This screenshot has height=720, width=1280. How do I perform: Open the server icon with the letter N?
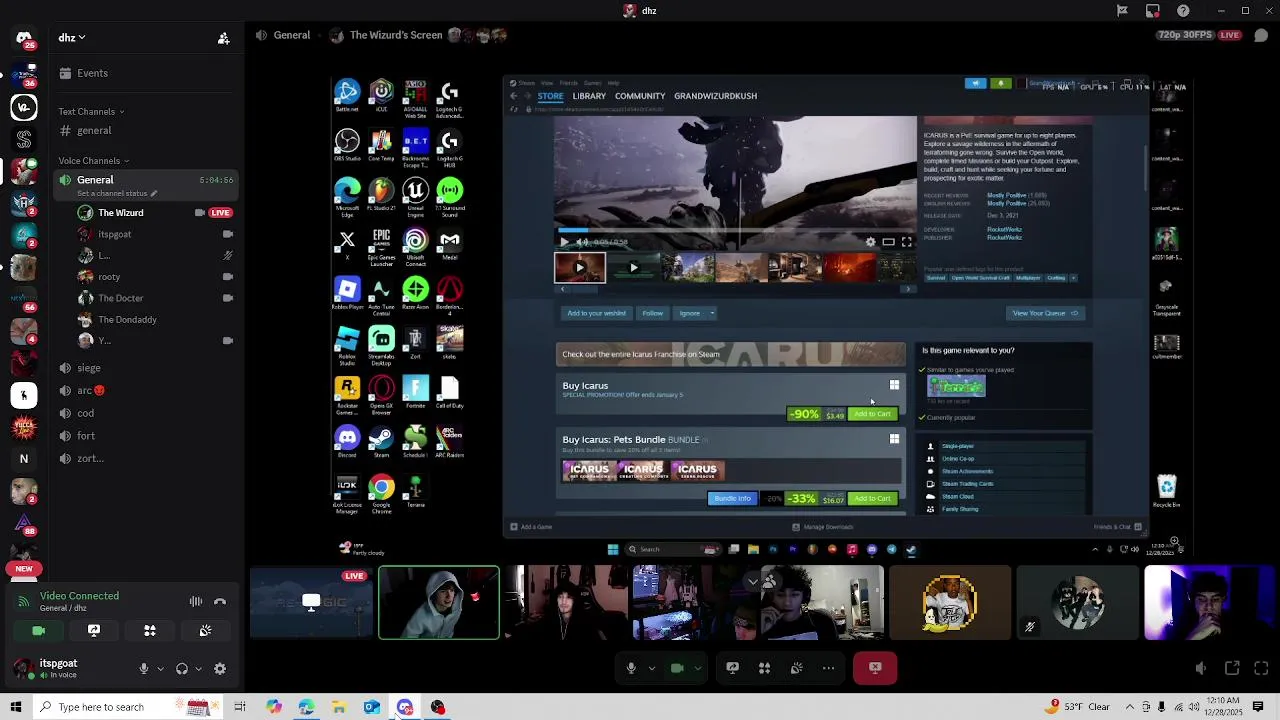coord(24,459)
